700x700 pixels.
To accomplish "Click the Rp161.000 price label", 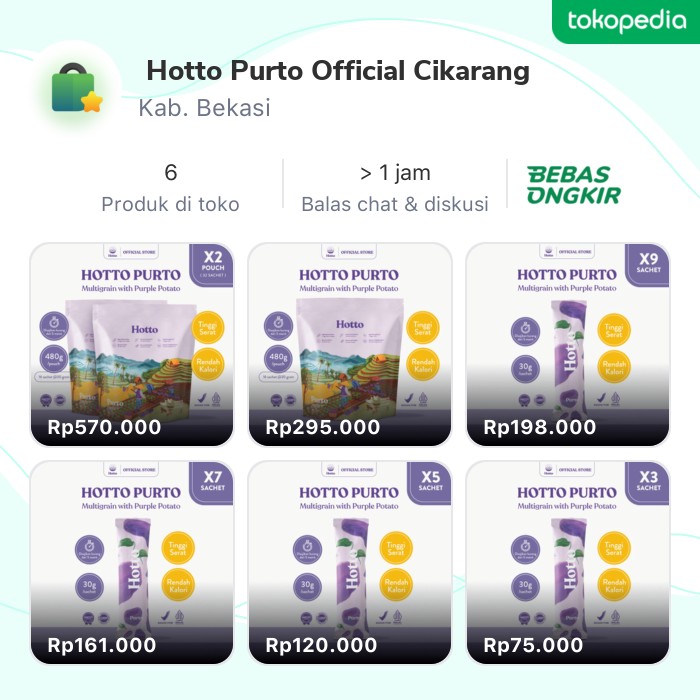I will point(102,645).
